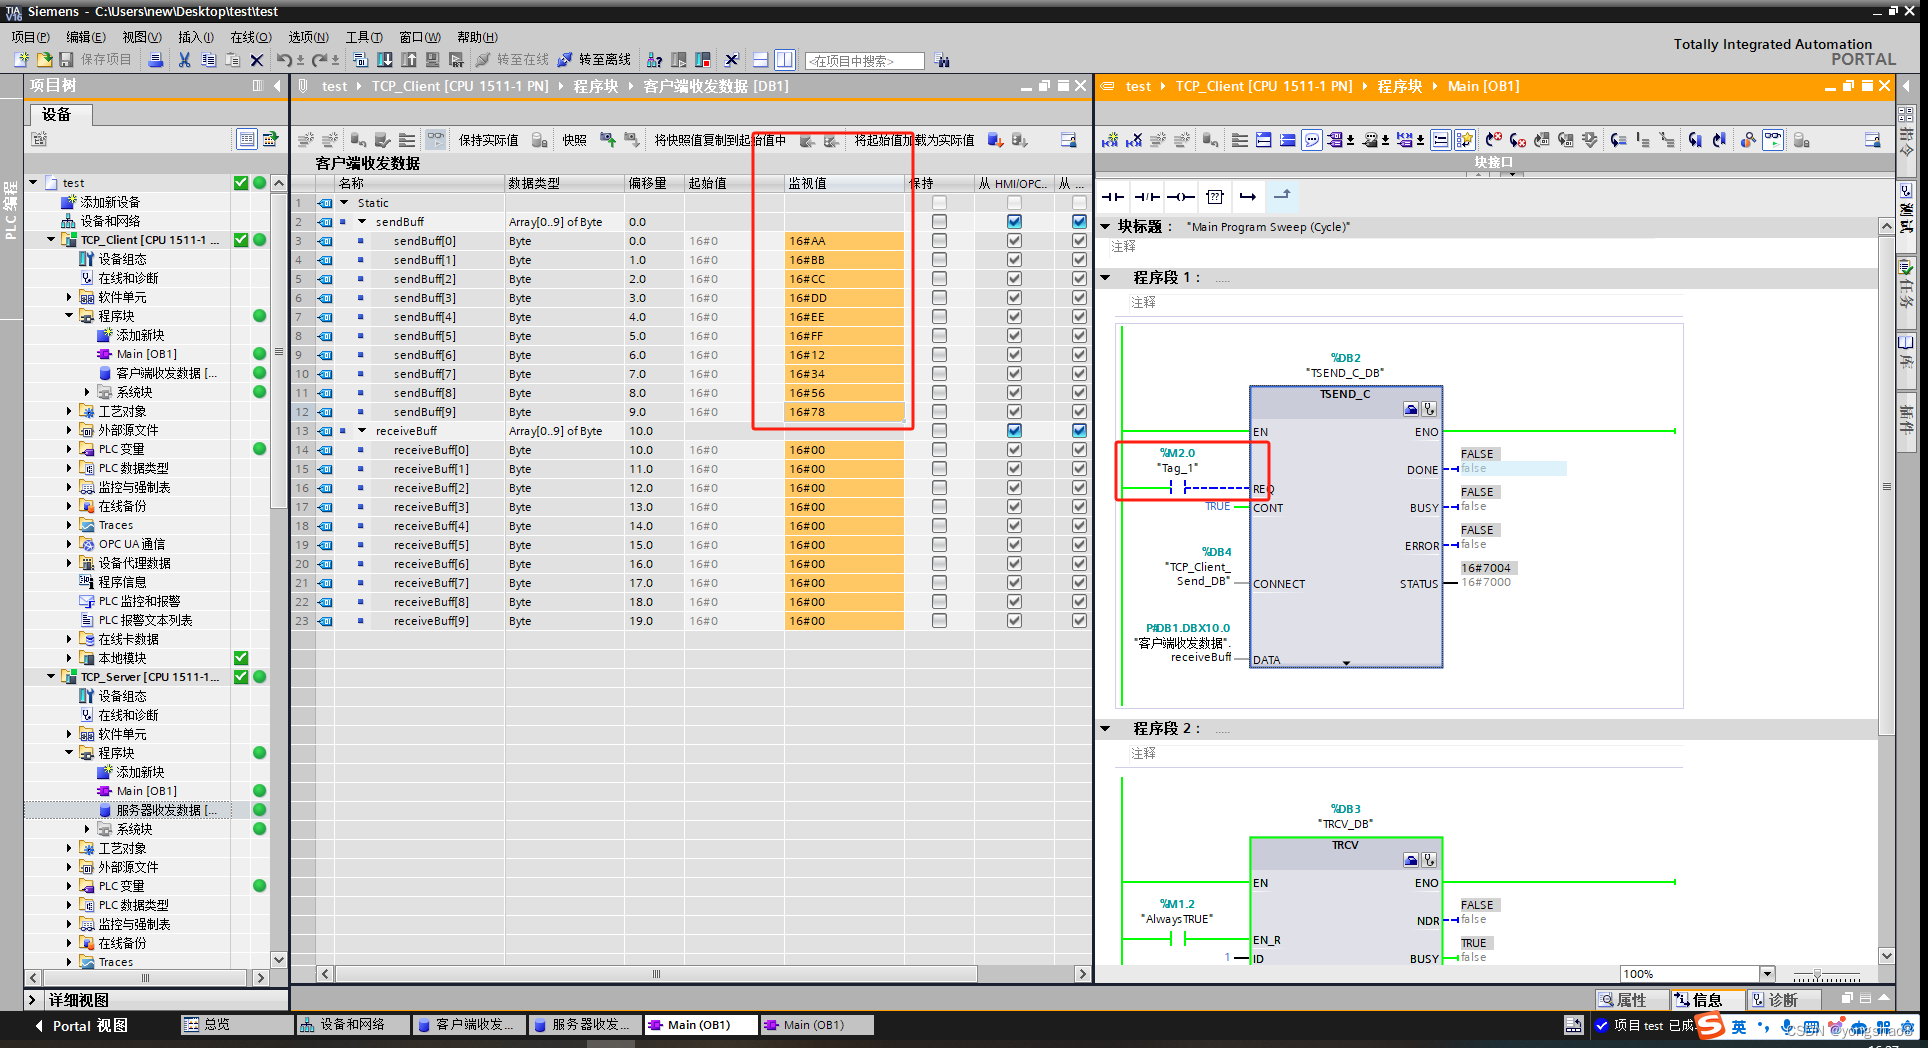Click the undo arrow icon
The width and height of the screenshot is (1928, 1048).
point(285,60)
